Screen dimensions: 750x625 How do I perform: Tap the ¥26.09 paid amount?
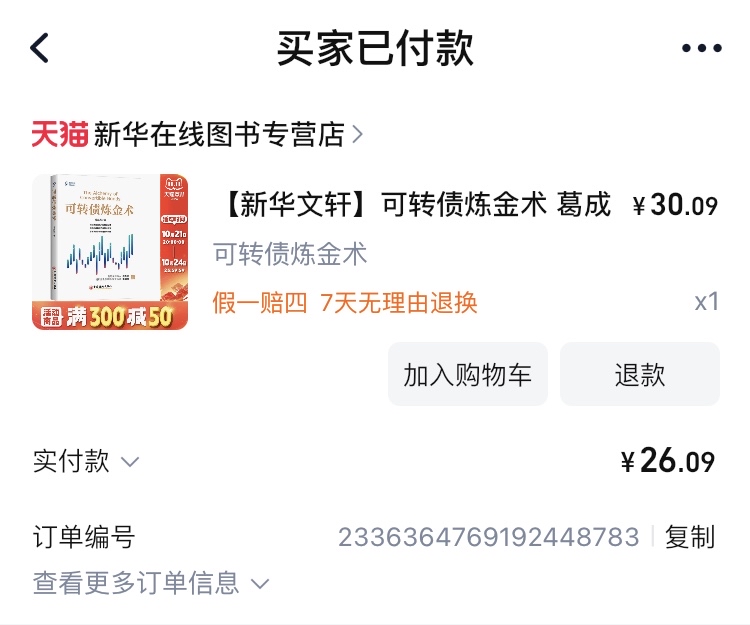pos(668,461)
